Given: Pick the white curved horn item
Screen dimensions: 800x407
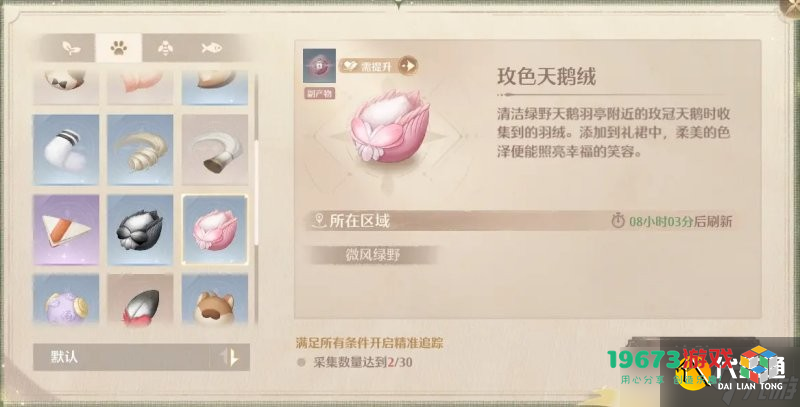Looking at the screenshot, I should click(x=215, y=149).
